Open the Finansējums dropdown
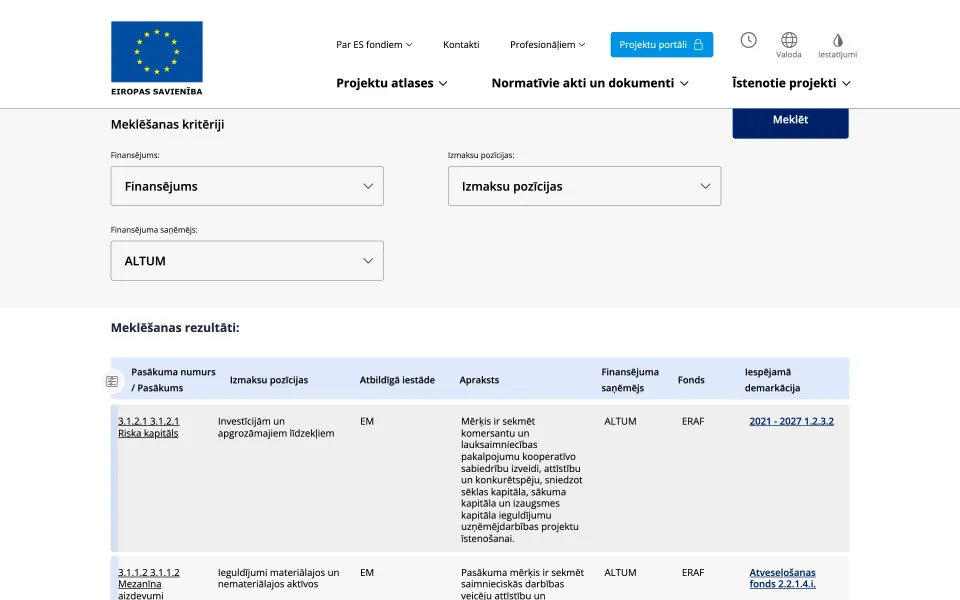Screen dimensions: 960x600 (x=247, y=186)
